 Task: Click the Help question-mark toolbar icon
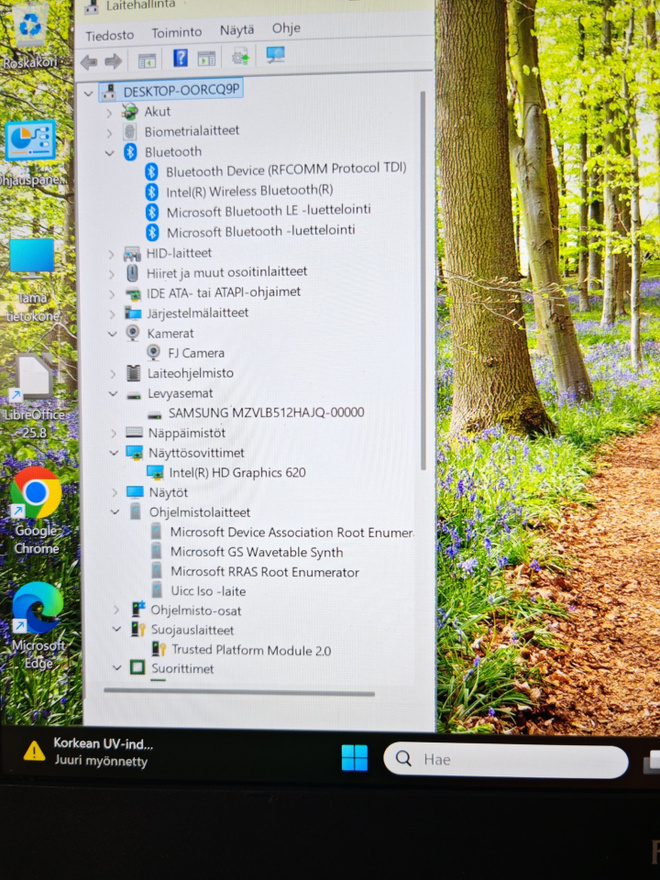[180, 58]
